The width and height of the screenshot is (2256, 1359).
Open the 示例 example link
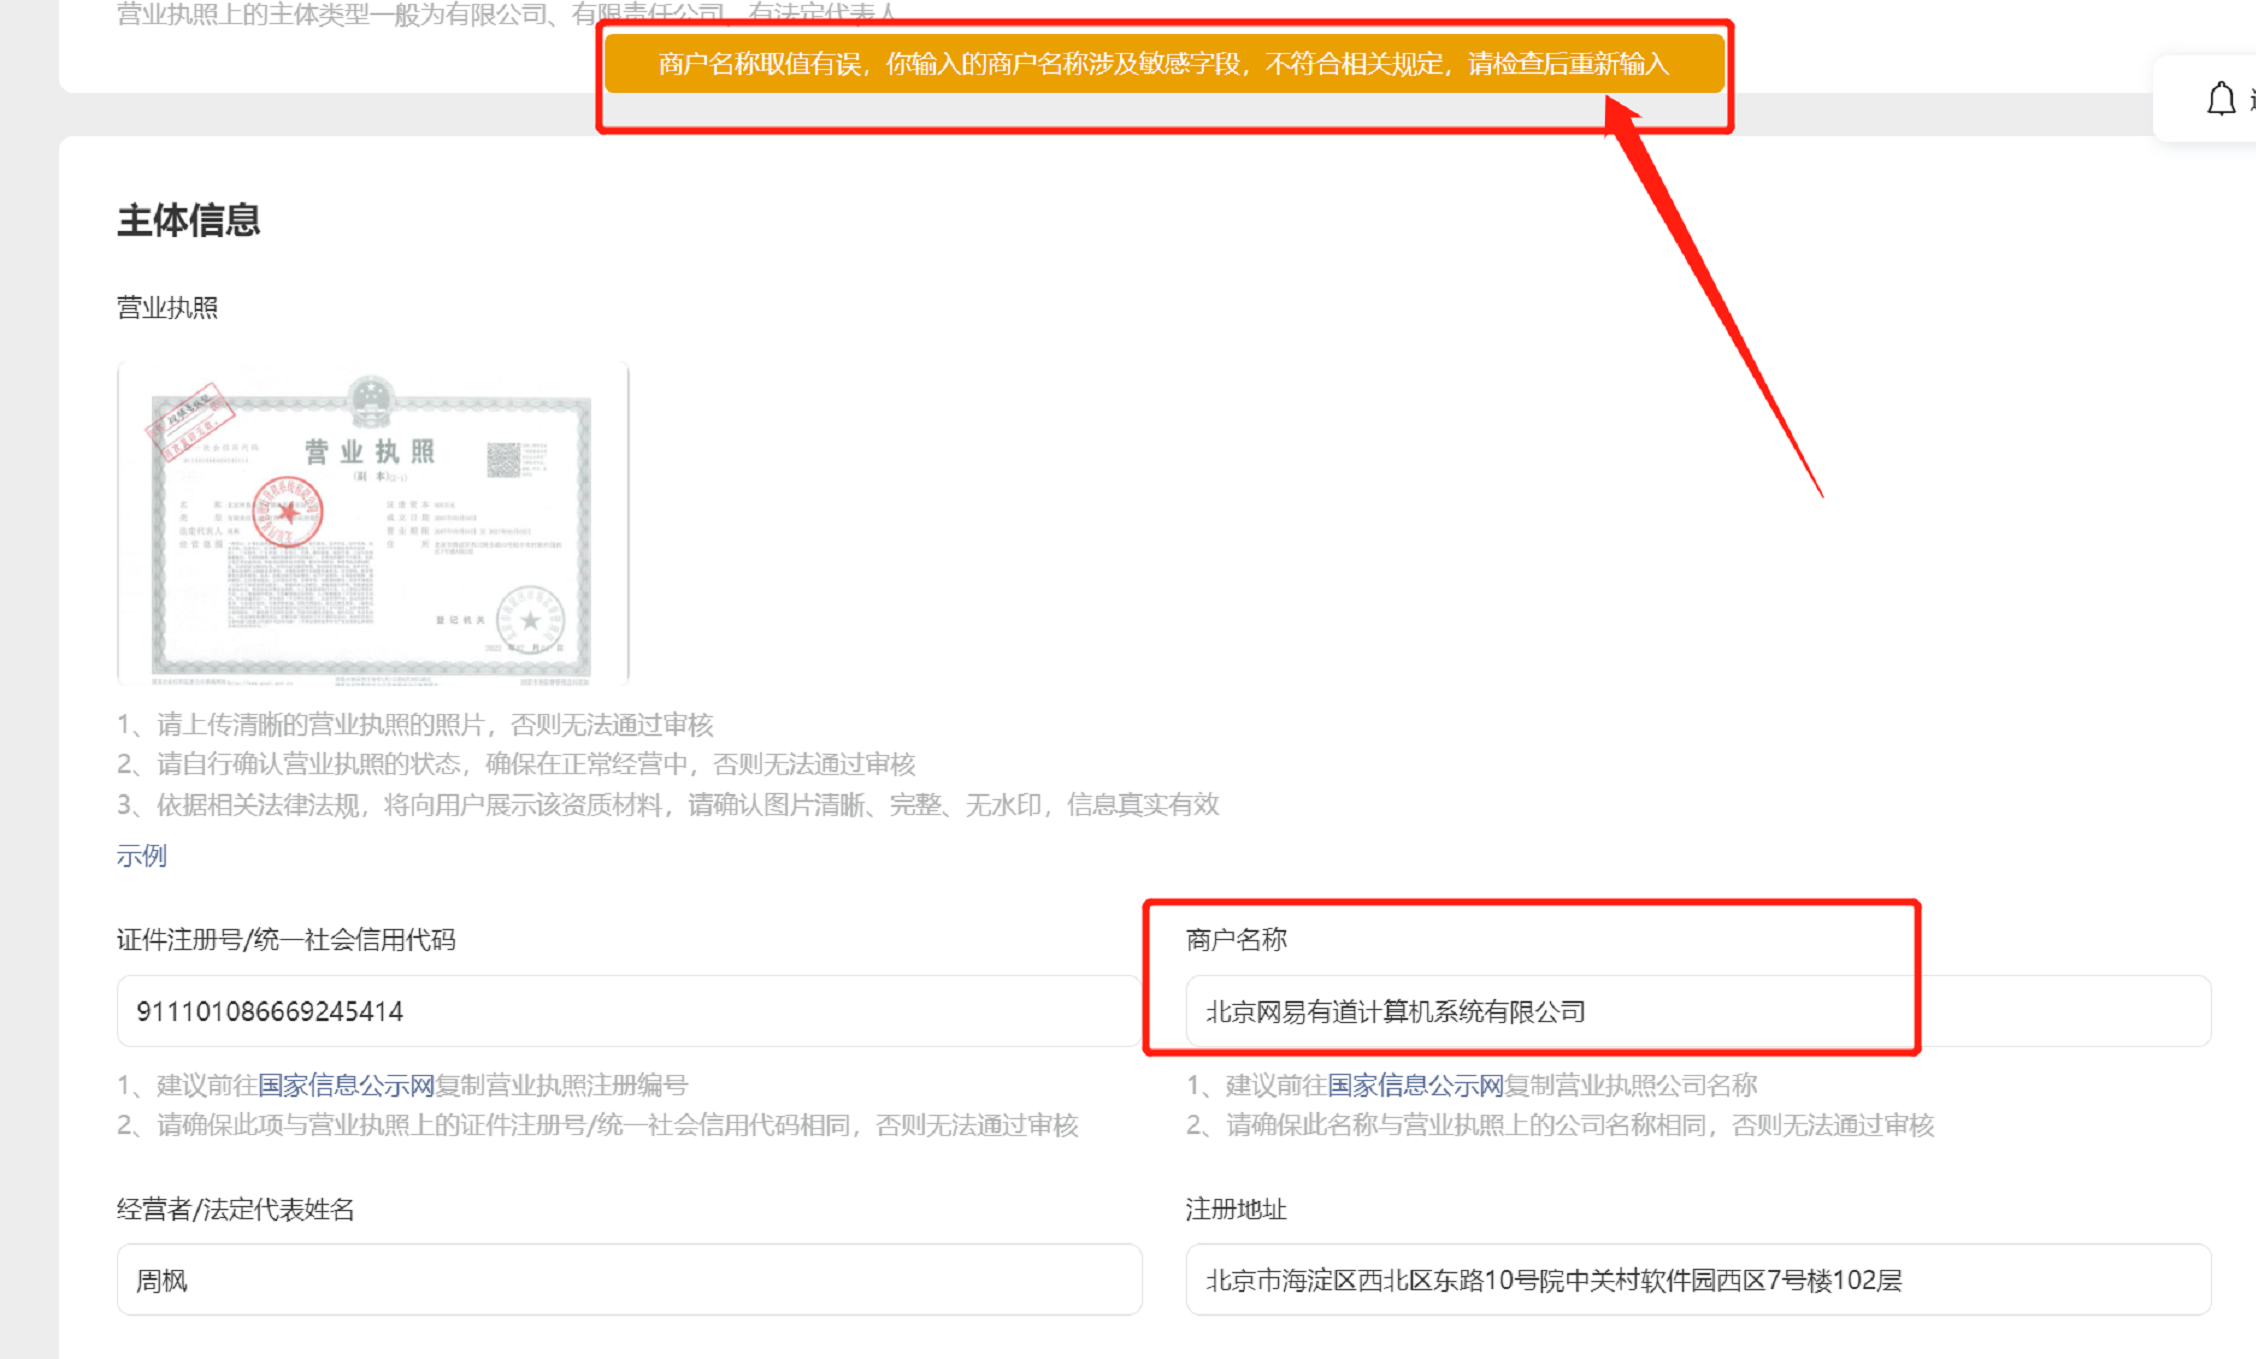click(141, 856)
